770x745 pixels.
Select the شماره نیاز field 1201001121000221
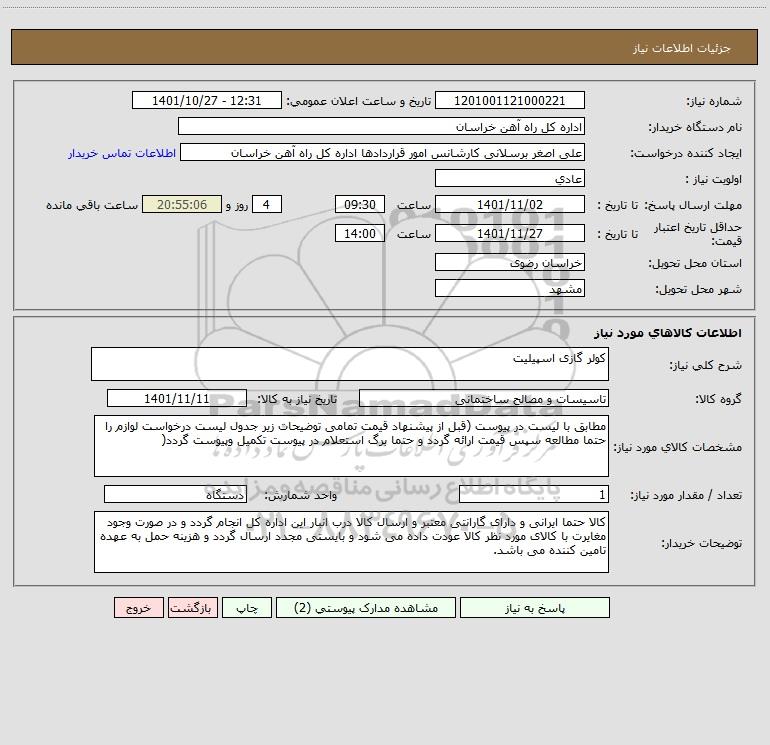click(510, 100)
